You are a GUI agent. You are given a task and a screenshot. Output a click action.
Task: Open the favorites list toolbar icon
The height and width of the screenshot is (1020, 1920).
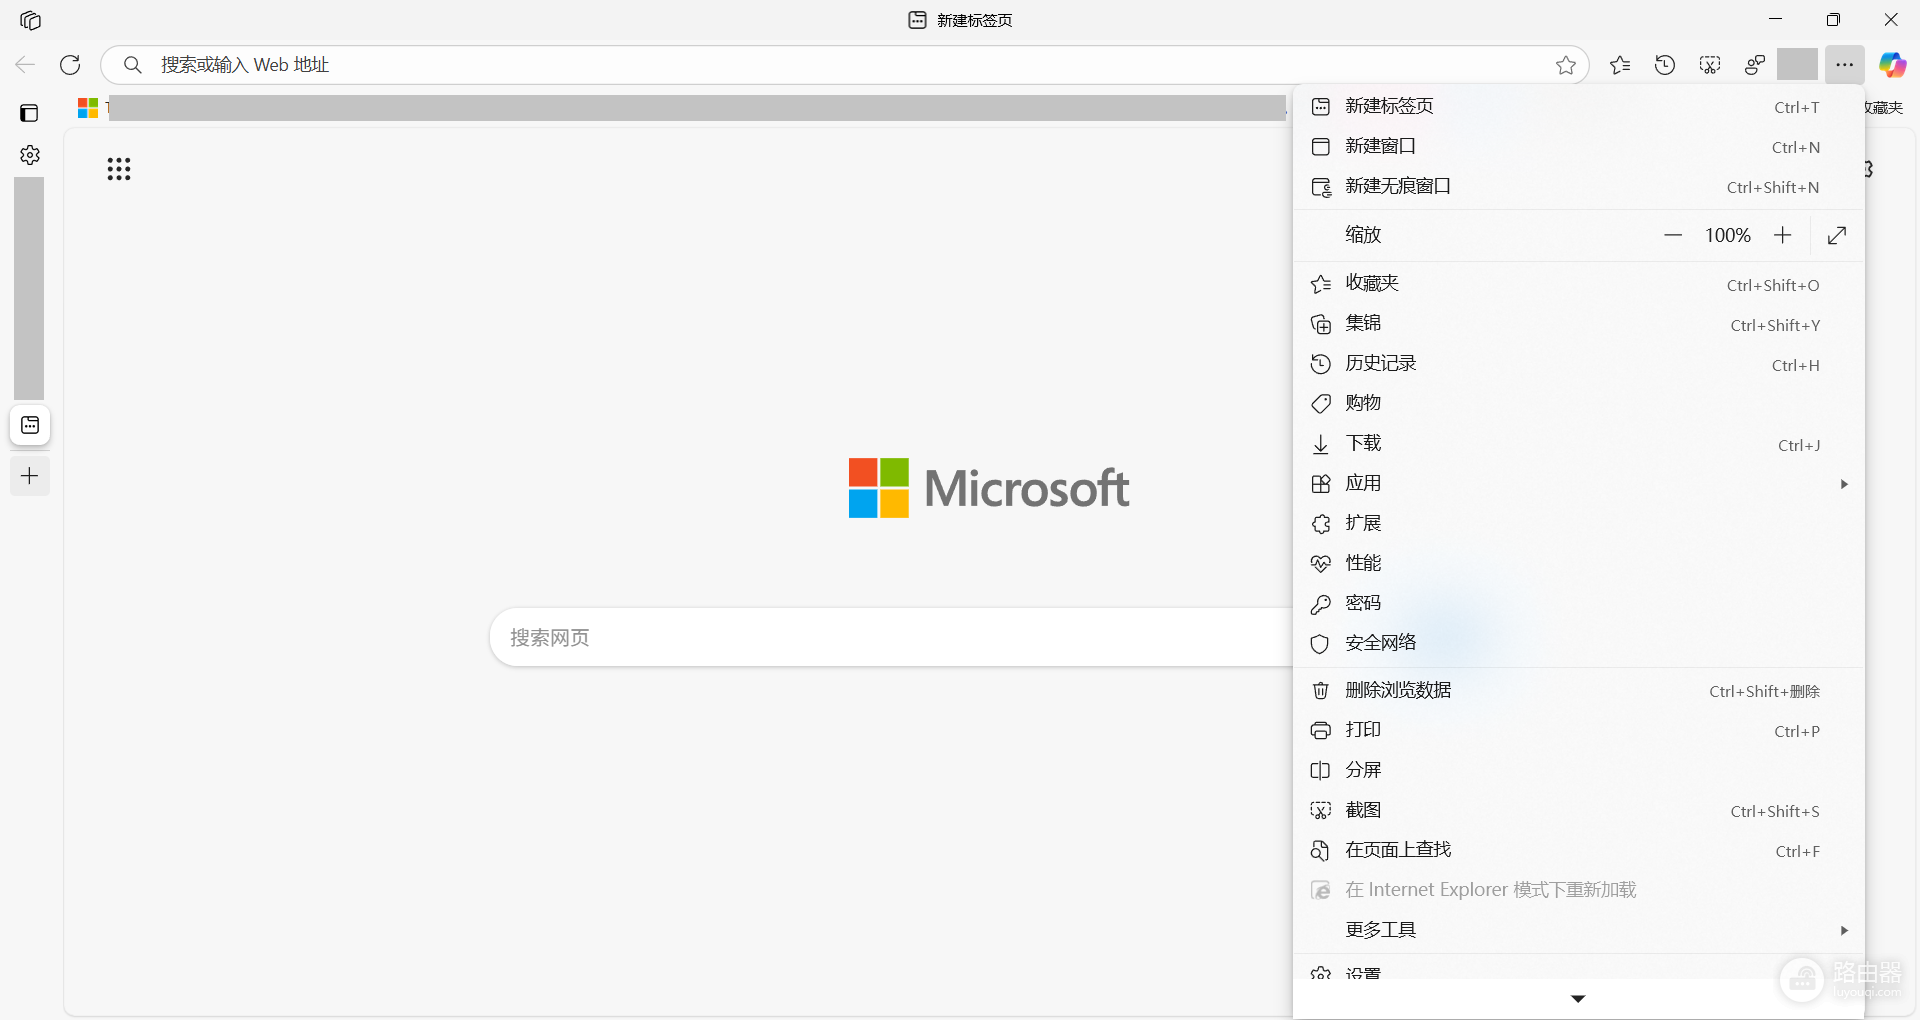point(1620,65)
